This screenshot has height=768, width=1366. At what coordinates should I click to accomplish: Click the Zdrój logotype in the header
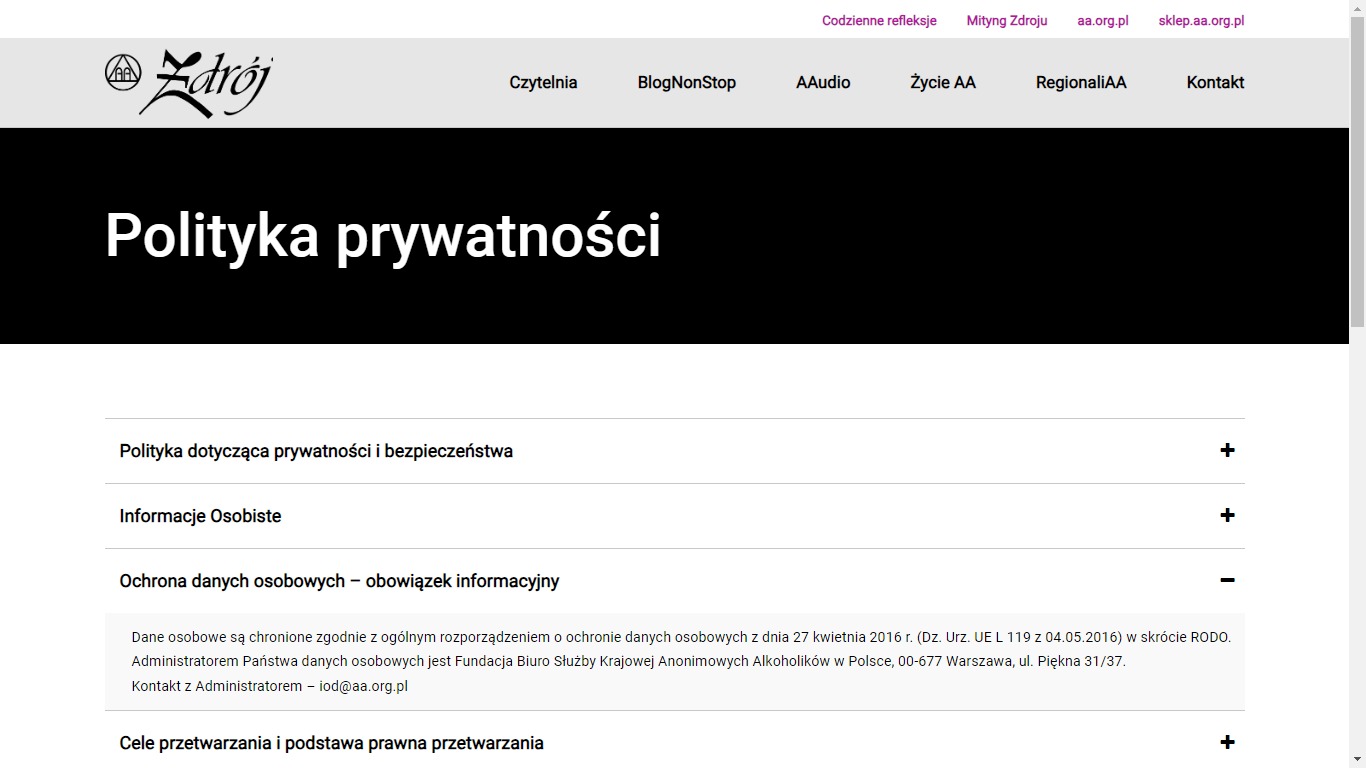212,82
